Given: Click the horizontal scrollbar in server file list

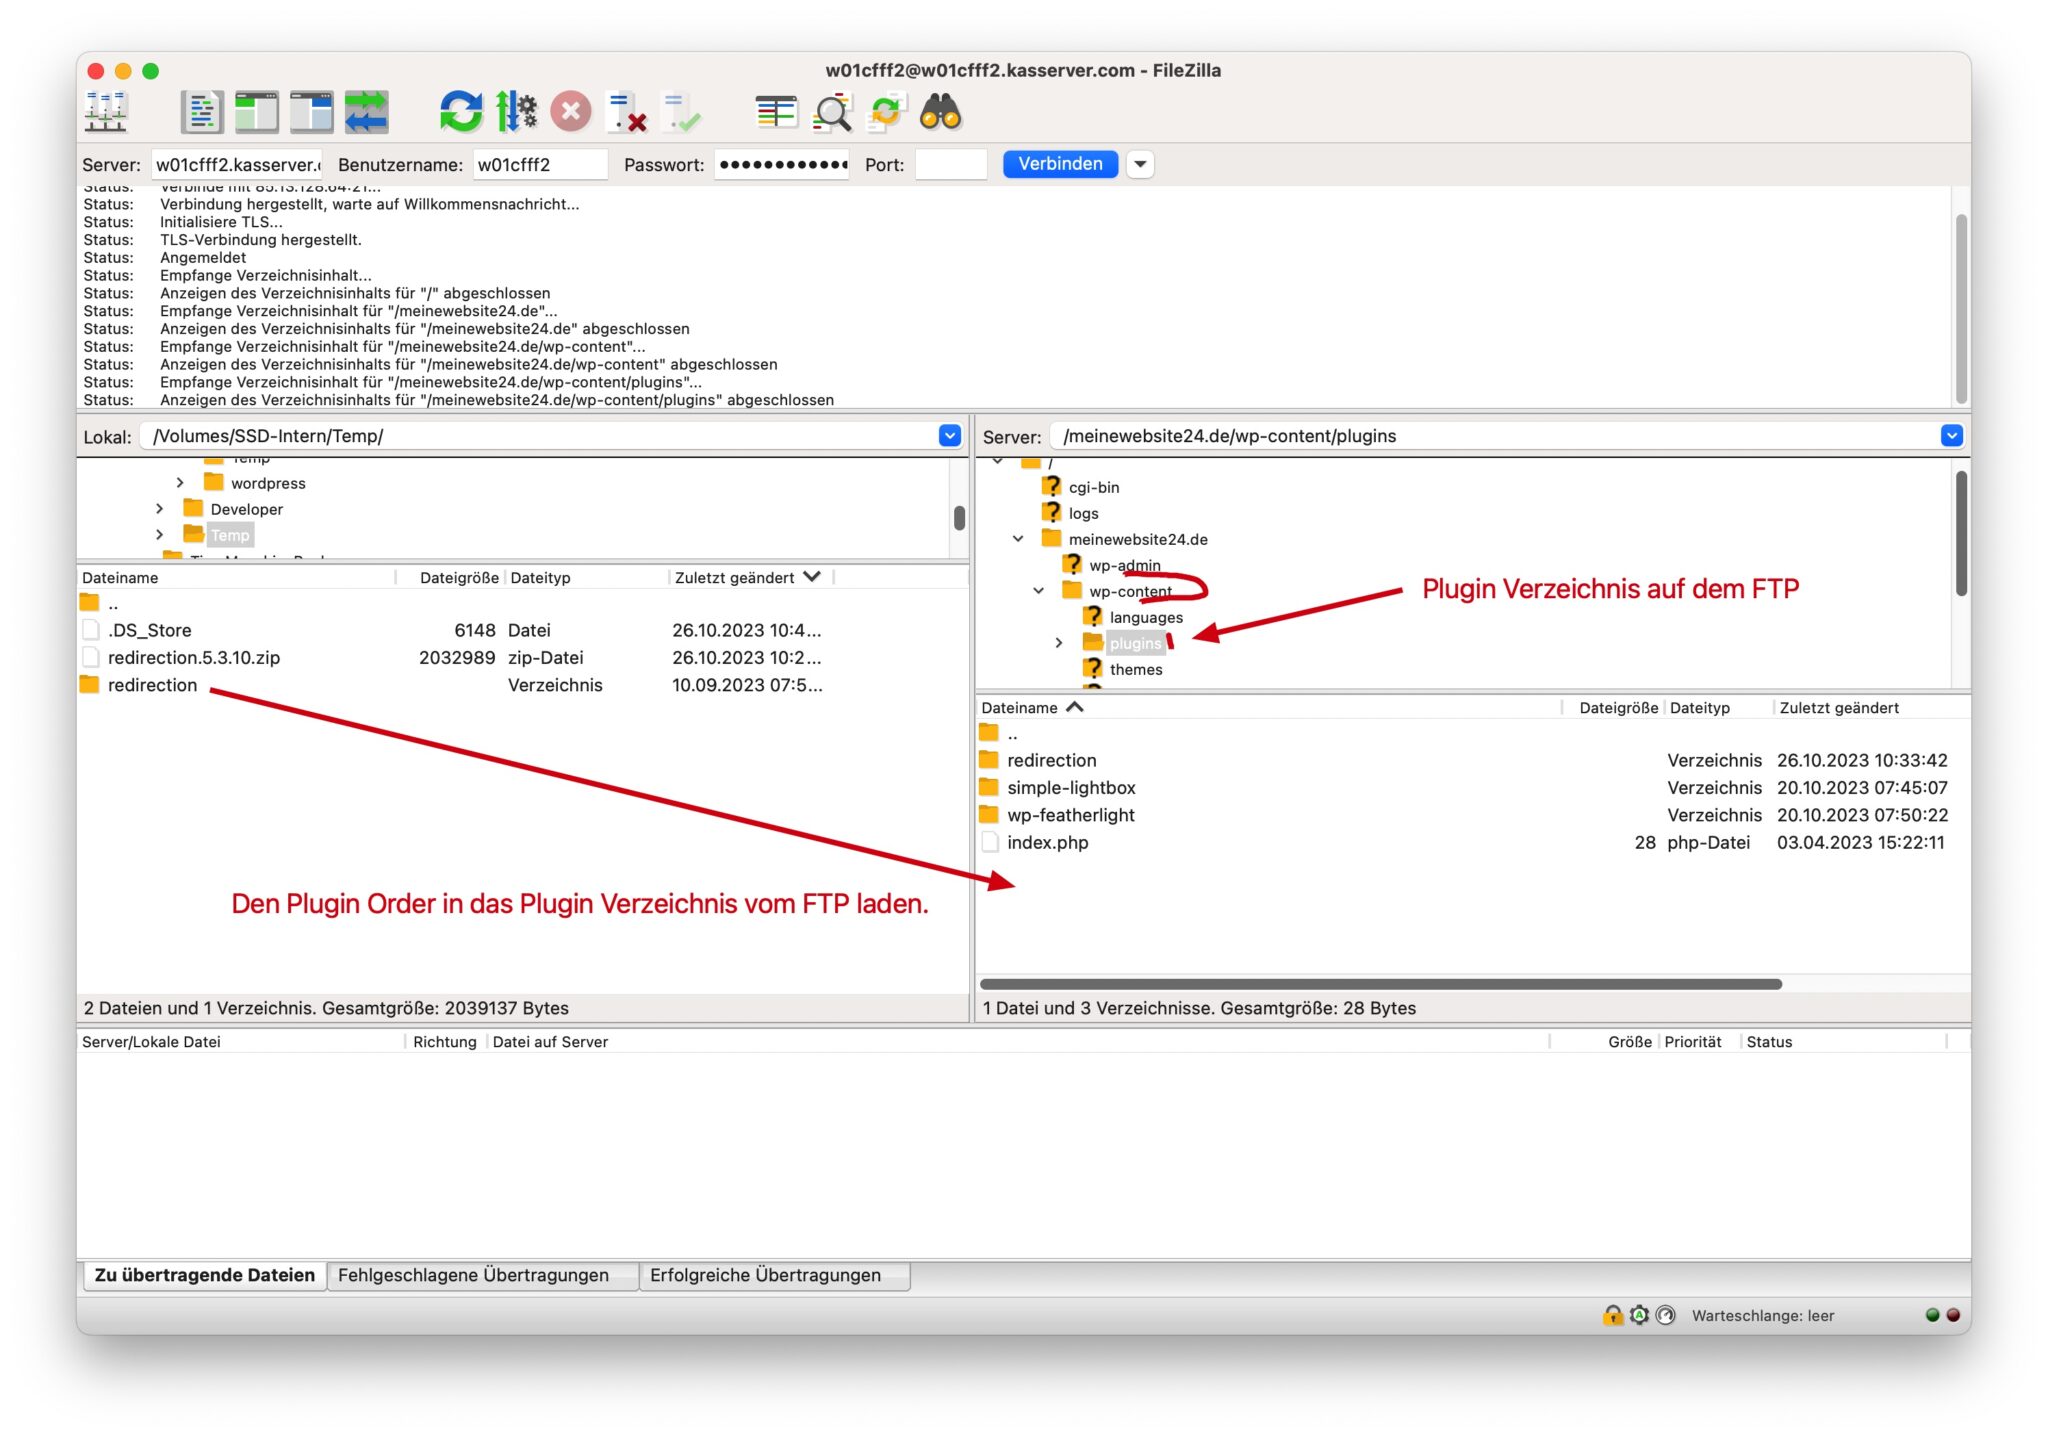Looking at the screenshot, I should 1380,984.
